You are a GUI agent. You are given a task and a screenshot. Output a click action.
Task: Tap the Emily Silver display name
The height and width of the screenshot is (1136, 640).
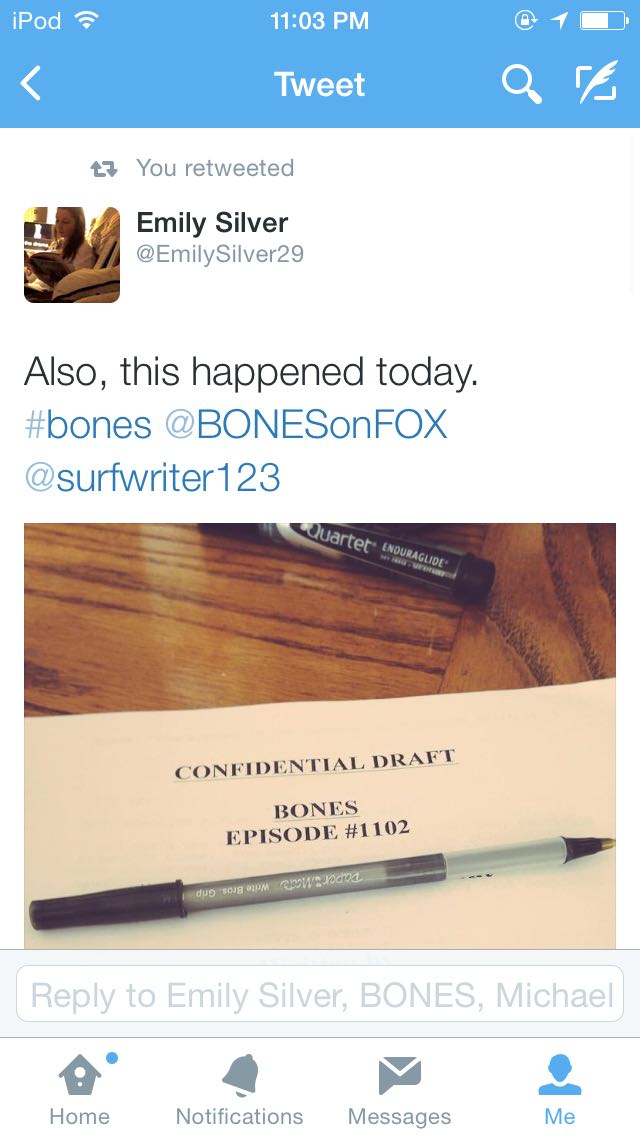tap(212, 222)
